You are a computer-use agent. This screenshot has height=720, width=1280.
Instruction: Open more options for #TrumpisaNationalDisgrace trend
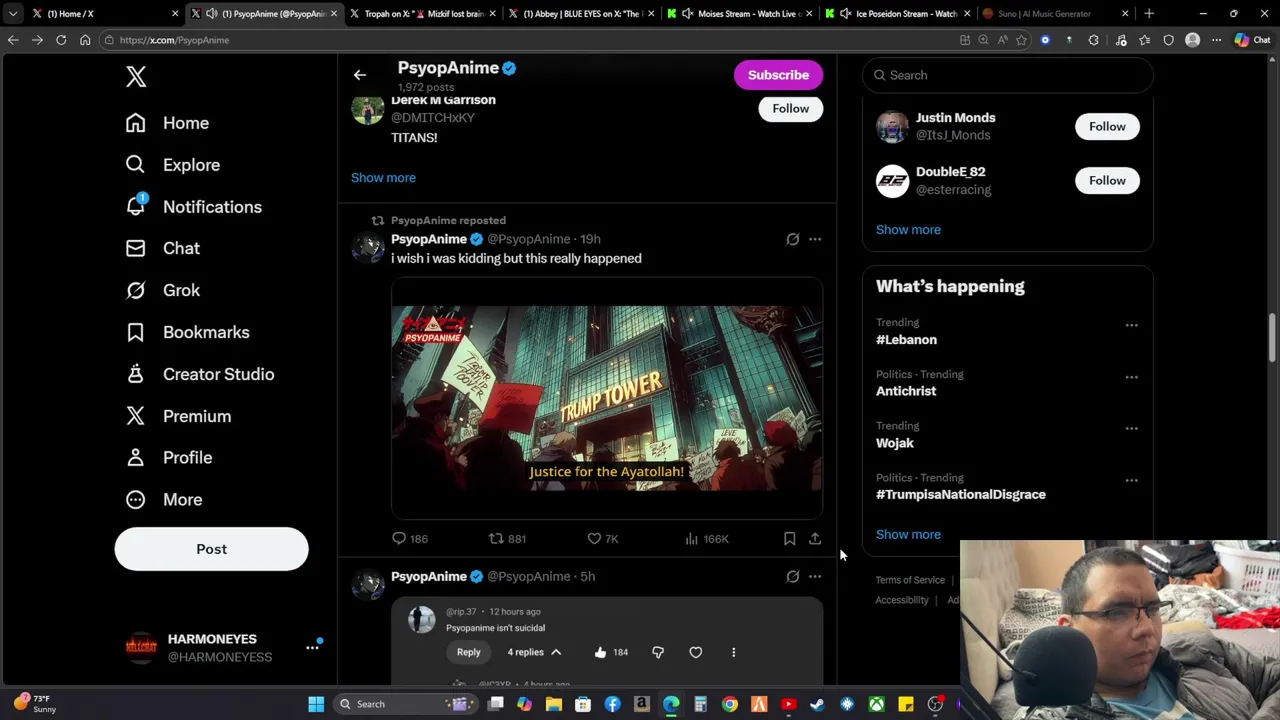tap(1131, 480)
